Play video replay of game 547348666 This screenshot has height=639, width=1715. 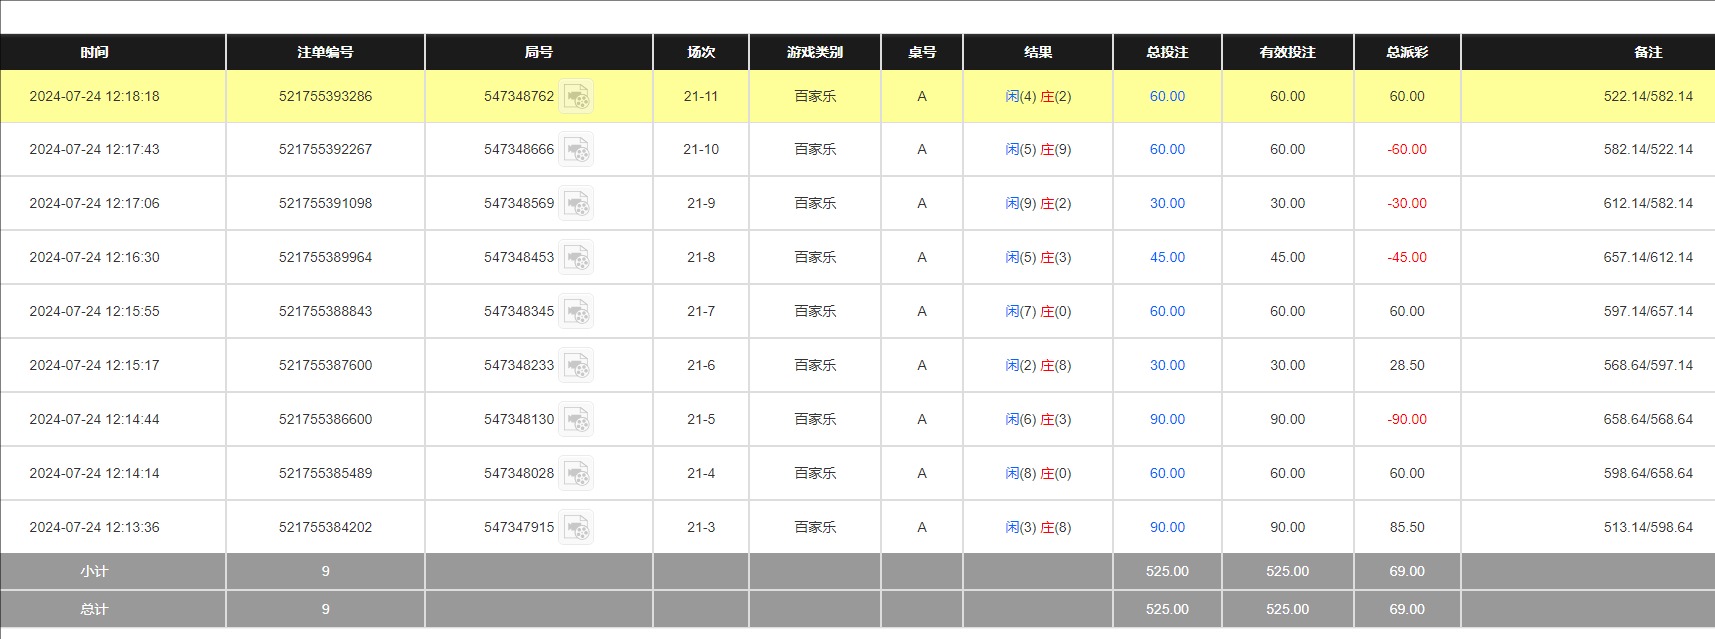577,150
